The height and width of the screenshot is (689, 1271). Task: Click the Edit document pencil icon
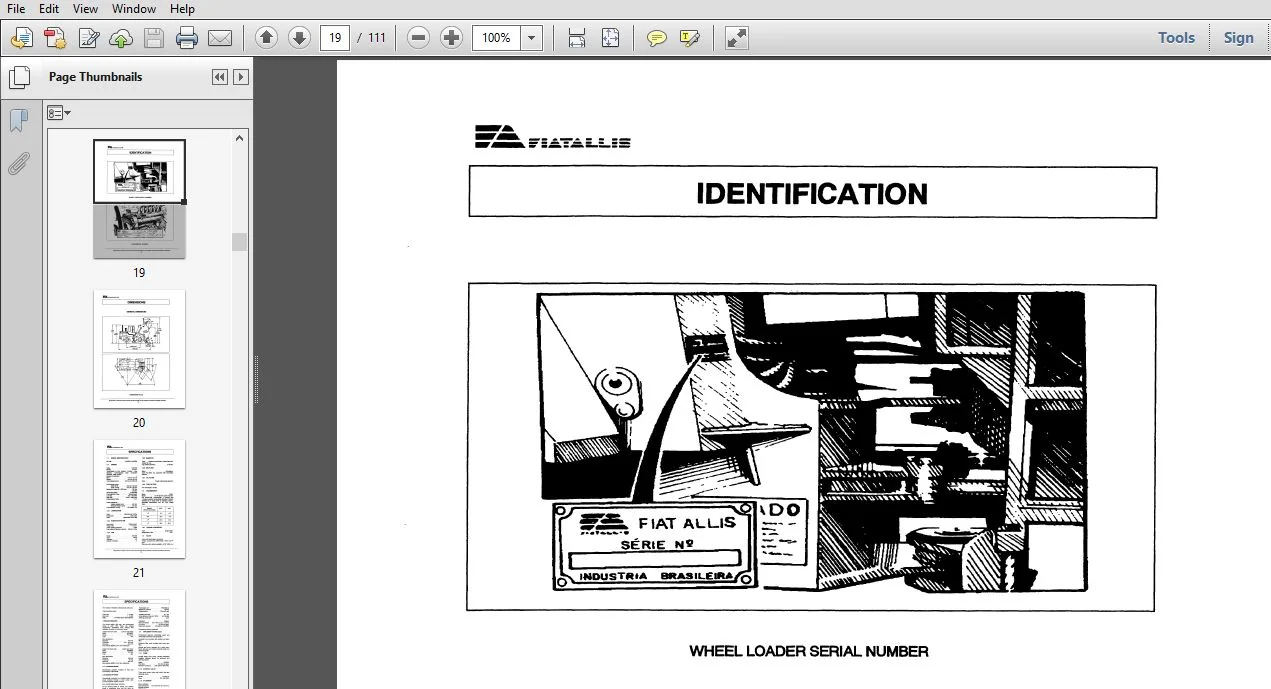coord(89,38)
